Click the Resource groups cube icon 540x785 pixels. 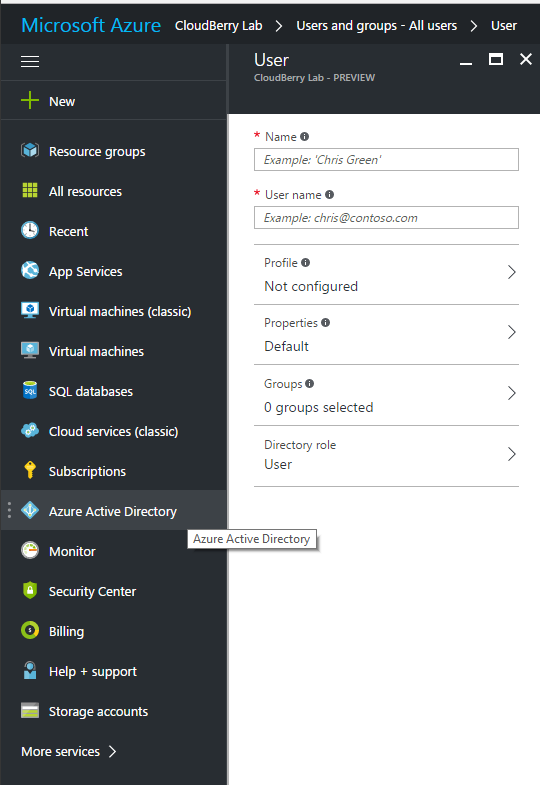[x=30, y=150]
